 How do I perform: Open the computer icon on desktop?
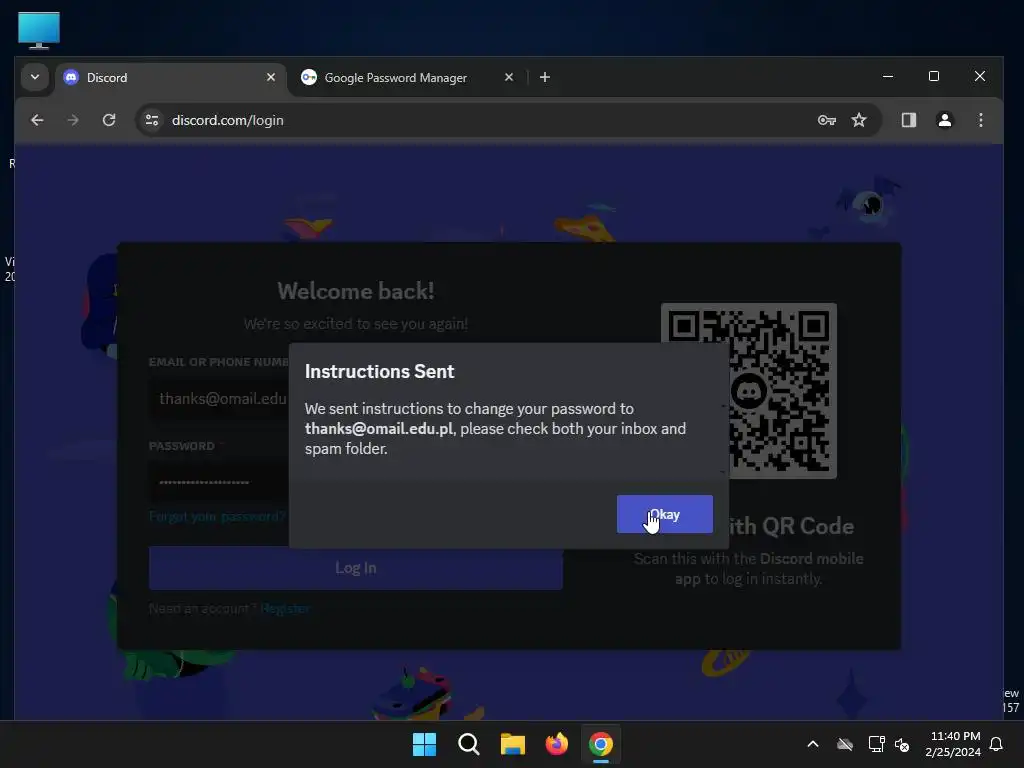point(39,30)
